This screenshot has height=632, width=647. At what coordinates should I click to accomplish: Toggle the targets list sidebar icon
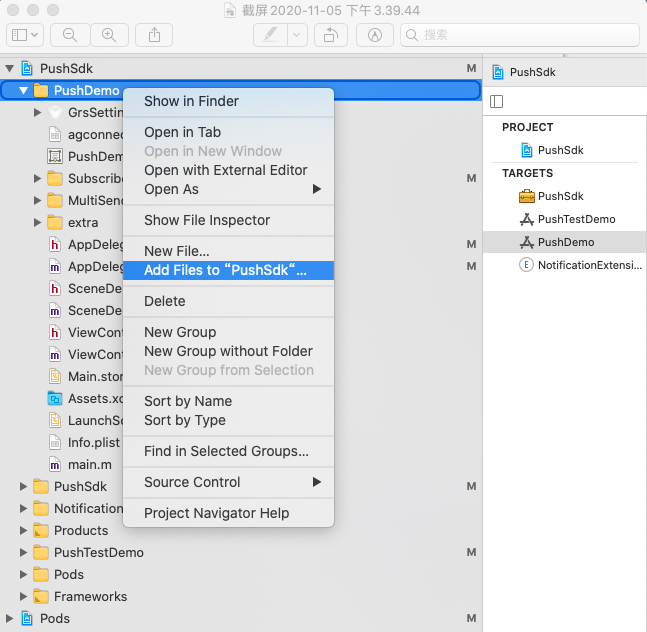pyautogui.click(x=496, y=101)
